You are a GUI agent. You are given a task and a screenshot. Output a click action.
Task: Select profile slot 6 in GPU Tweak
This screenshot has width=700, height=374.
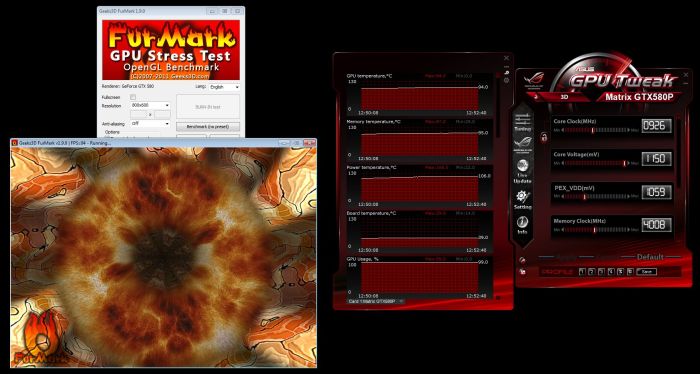(x=630, y=271)
